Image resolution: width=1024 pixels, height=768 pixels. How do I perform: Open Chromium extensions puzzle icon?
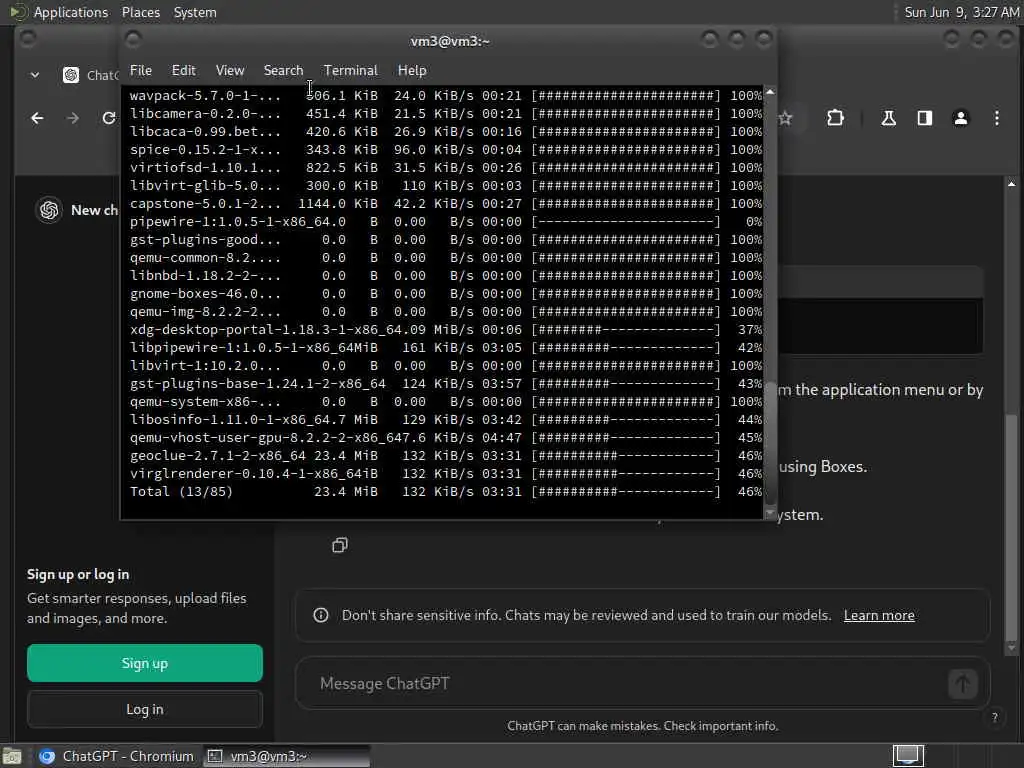click(835, 118)
